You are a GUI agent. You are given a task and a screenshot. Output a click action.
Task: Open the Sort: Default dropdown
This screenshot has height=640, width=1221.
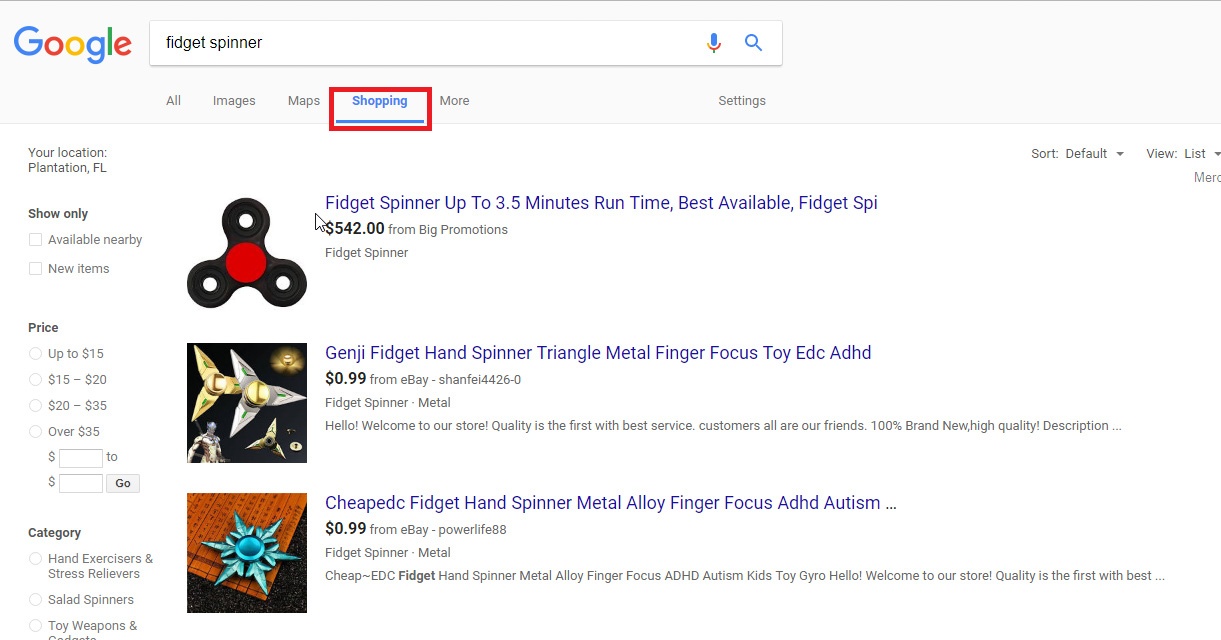(x=1078, y=154)
